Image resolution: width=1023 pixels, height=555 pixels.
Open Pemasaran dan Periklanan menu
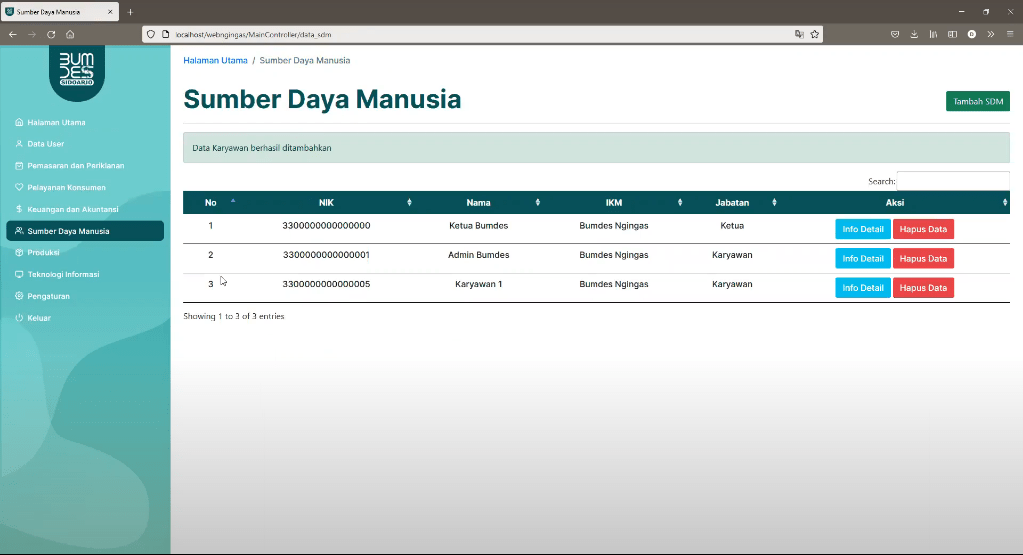75,166
